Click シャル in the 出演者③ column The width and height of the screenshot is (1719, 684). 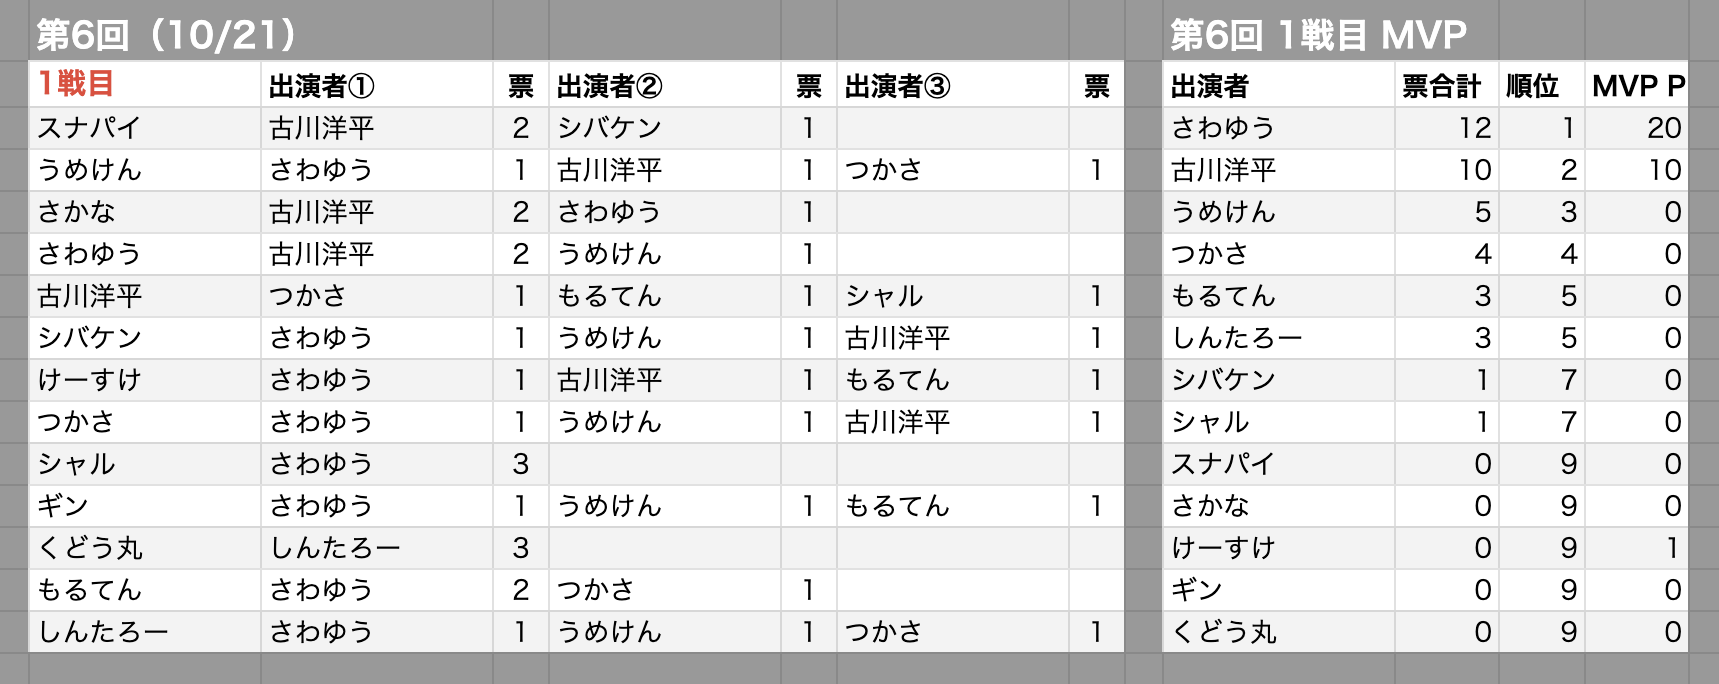pos(884,296)
